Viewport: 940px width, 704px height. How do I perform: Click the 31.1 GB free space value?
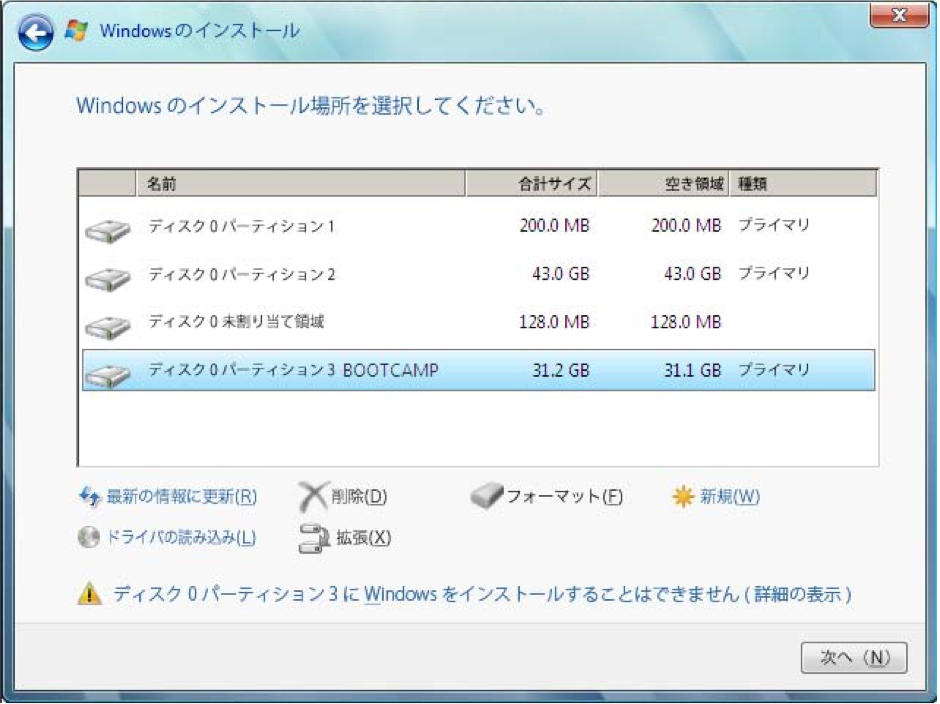tap(692, 370)
